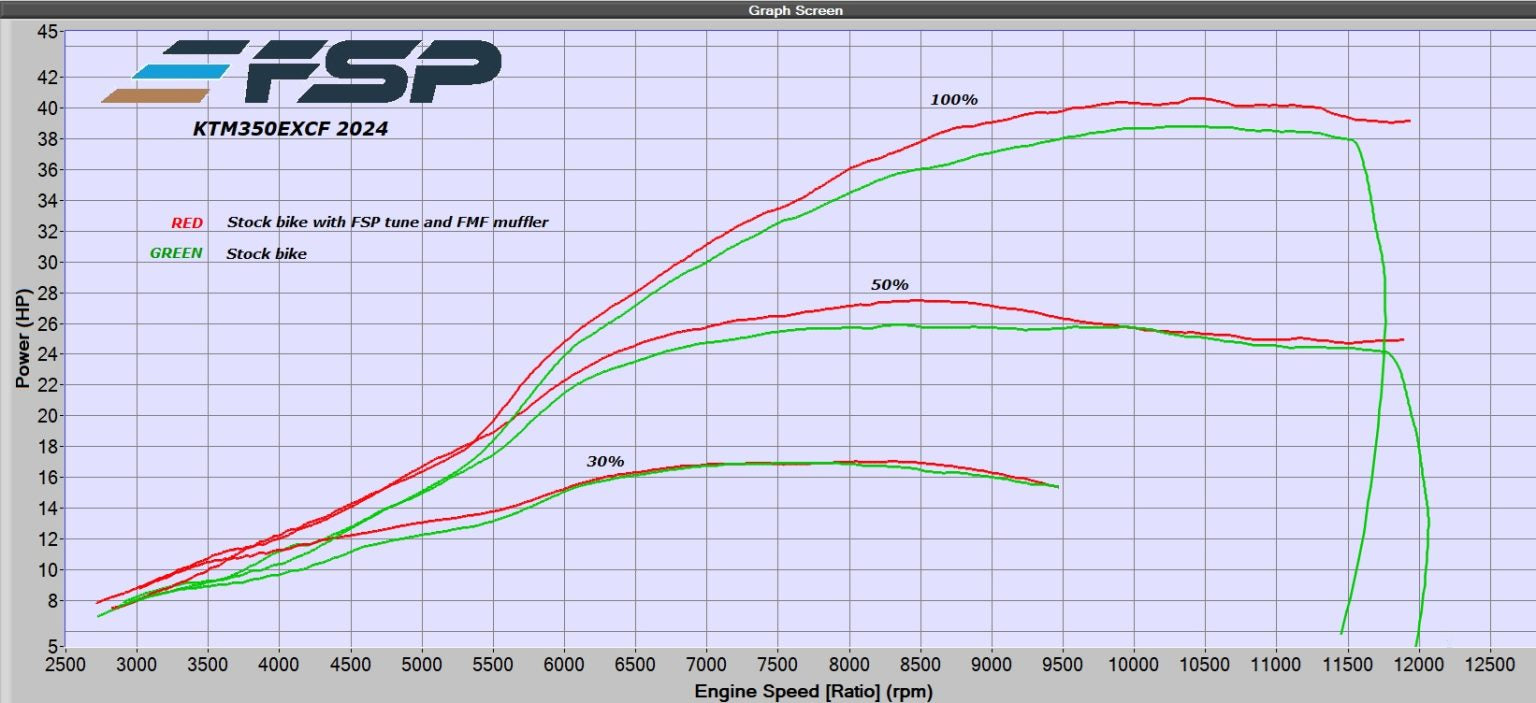Click the Graph Screen title bar
Screen dimensions: 1536x703
click(768, 10)
